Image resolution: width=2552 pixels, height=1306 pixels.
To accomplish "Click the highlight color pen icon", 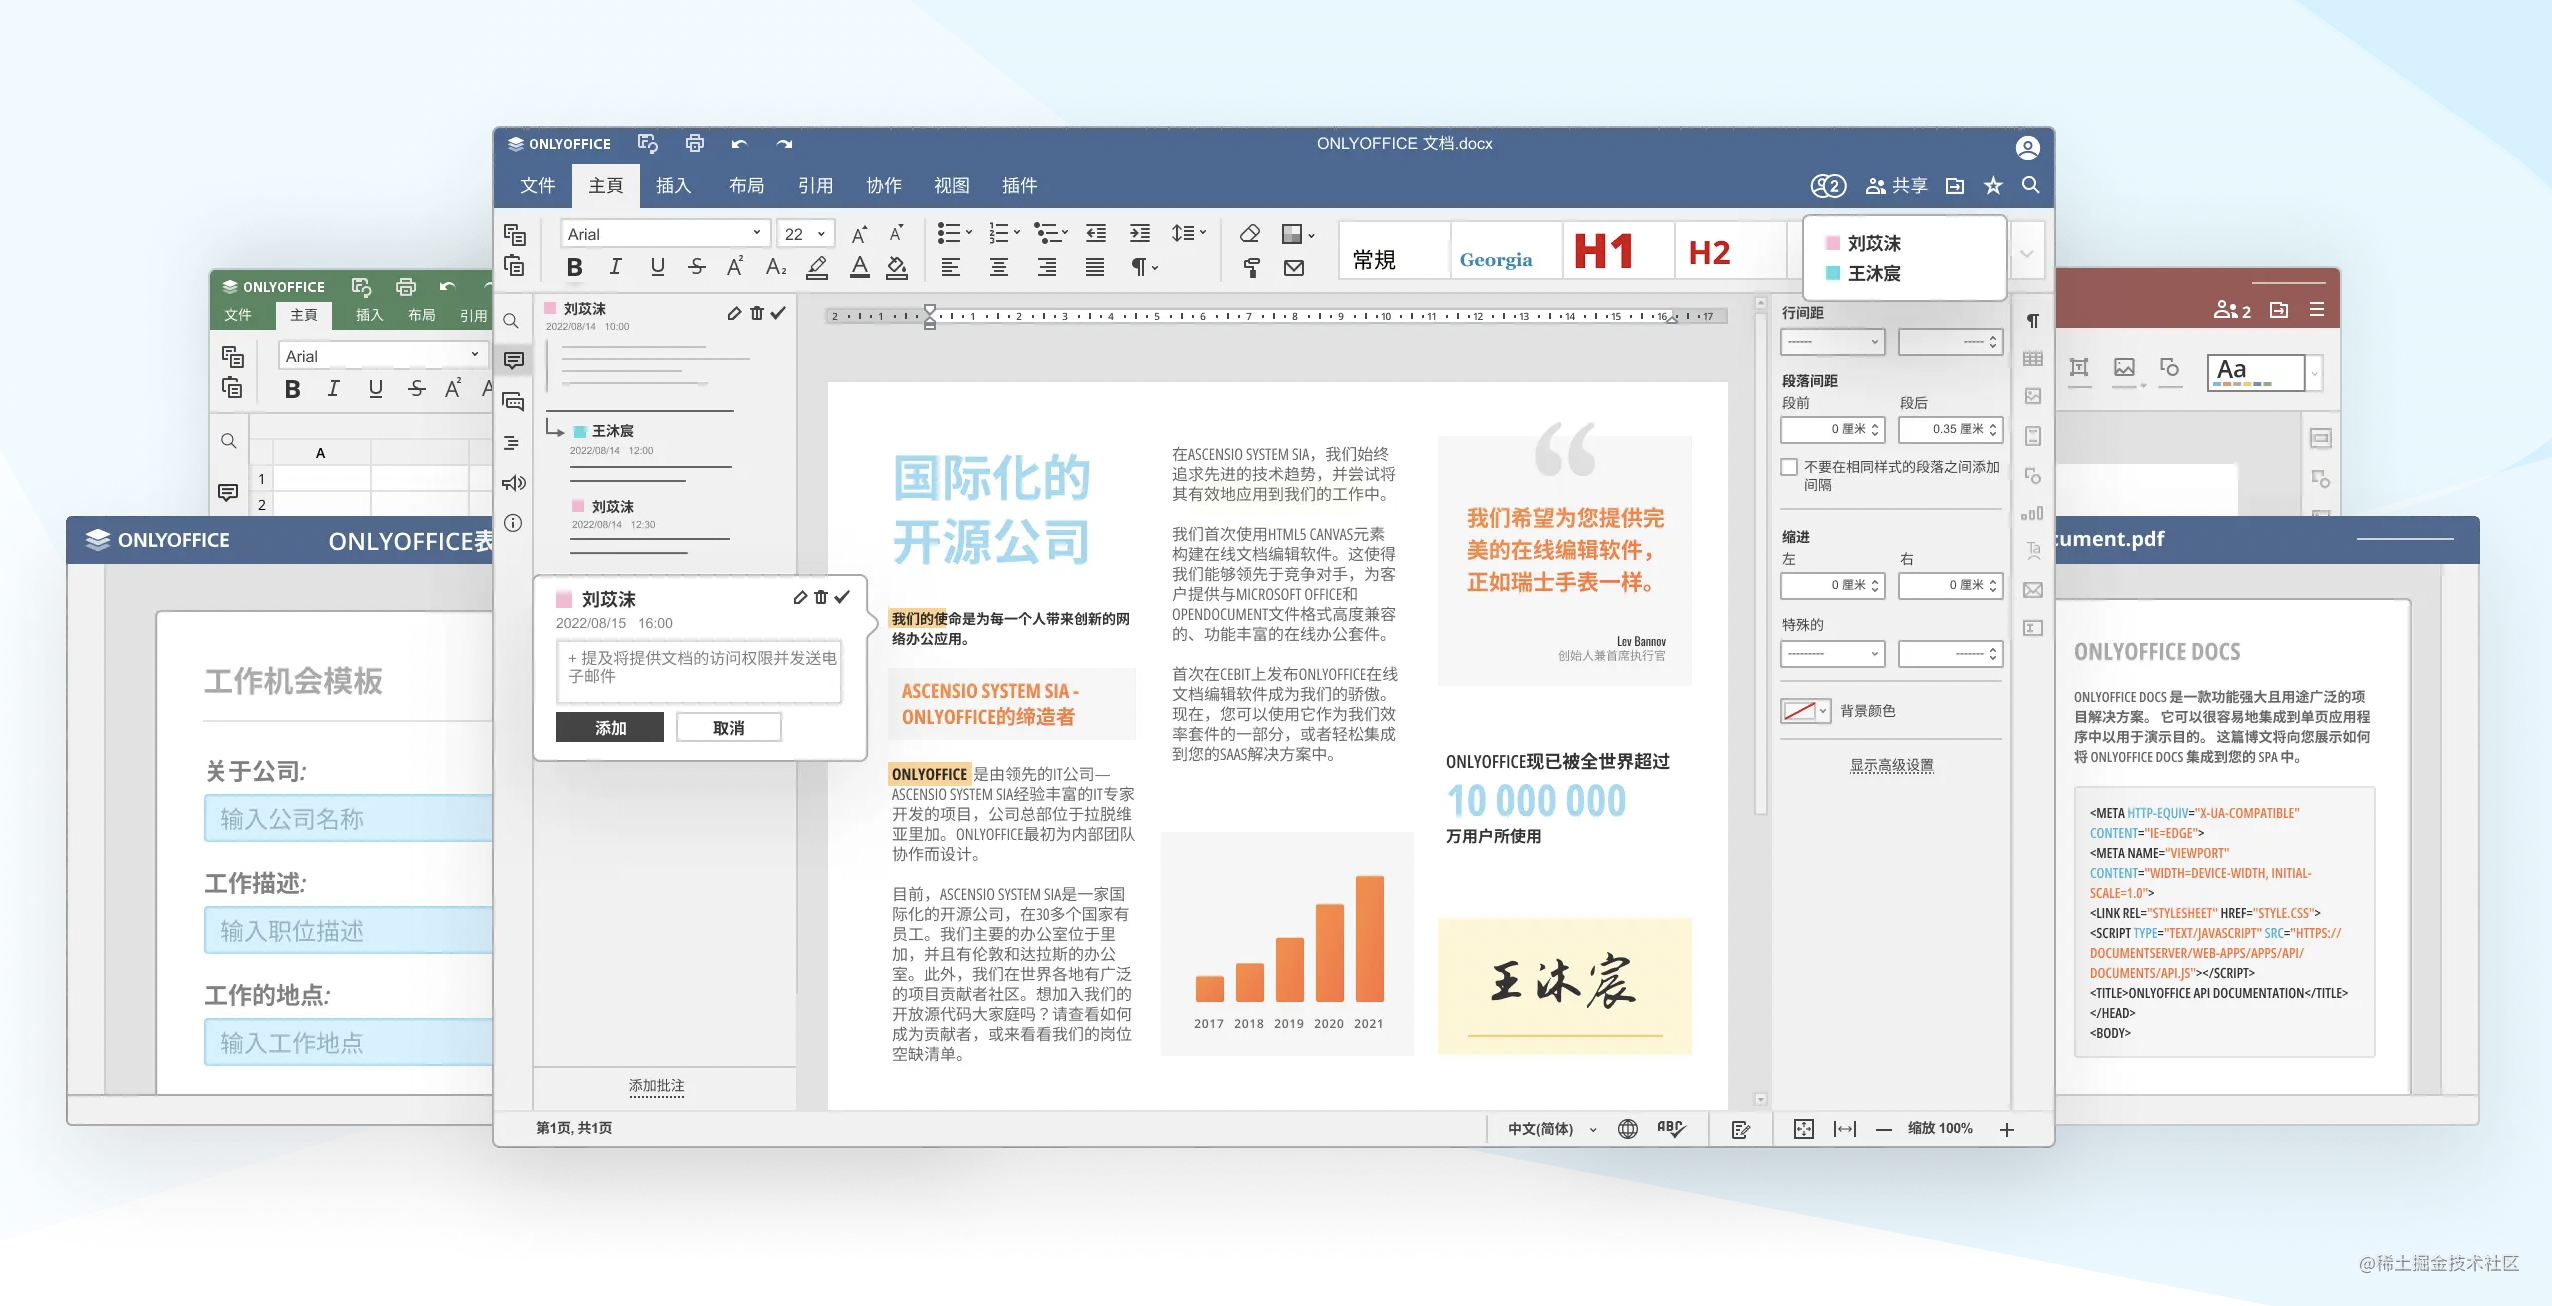I will [817, 267].
